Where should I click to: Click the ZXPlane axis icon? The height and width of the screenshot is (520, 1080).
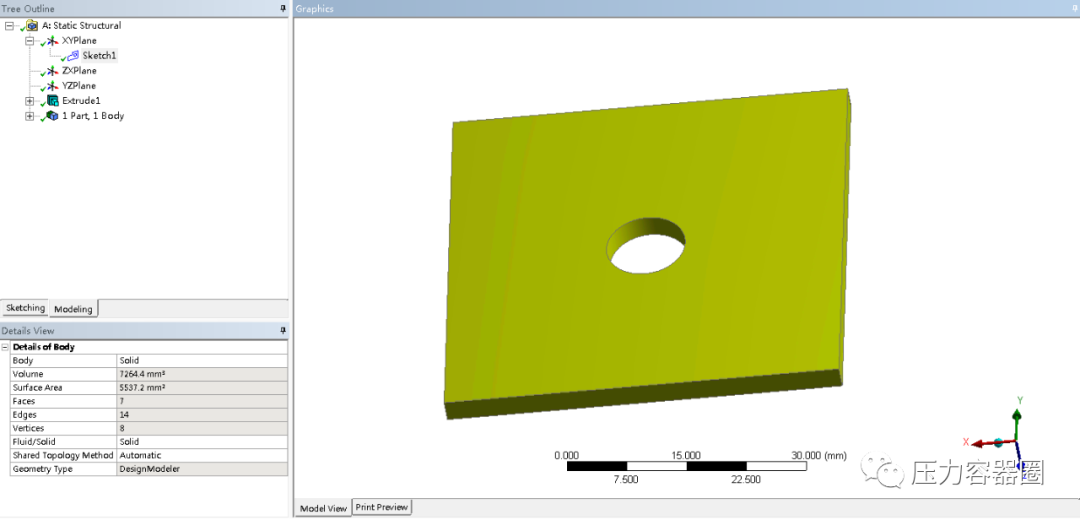[52, 71]
